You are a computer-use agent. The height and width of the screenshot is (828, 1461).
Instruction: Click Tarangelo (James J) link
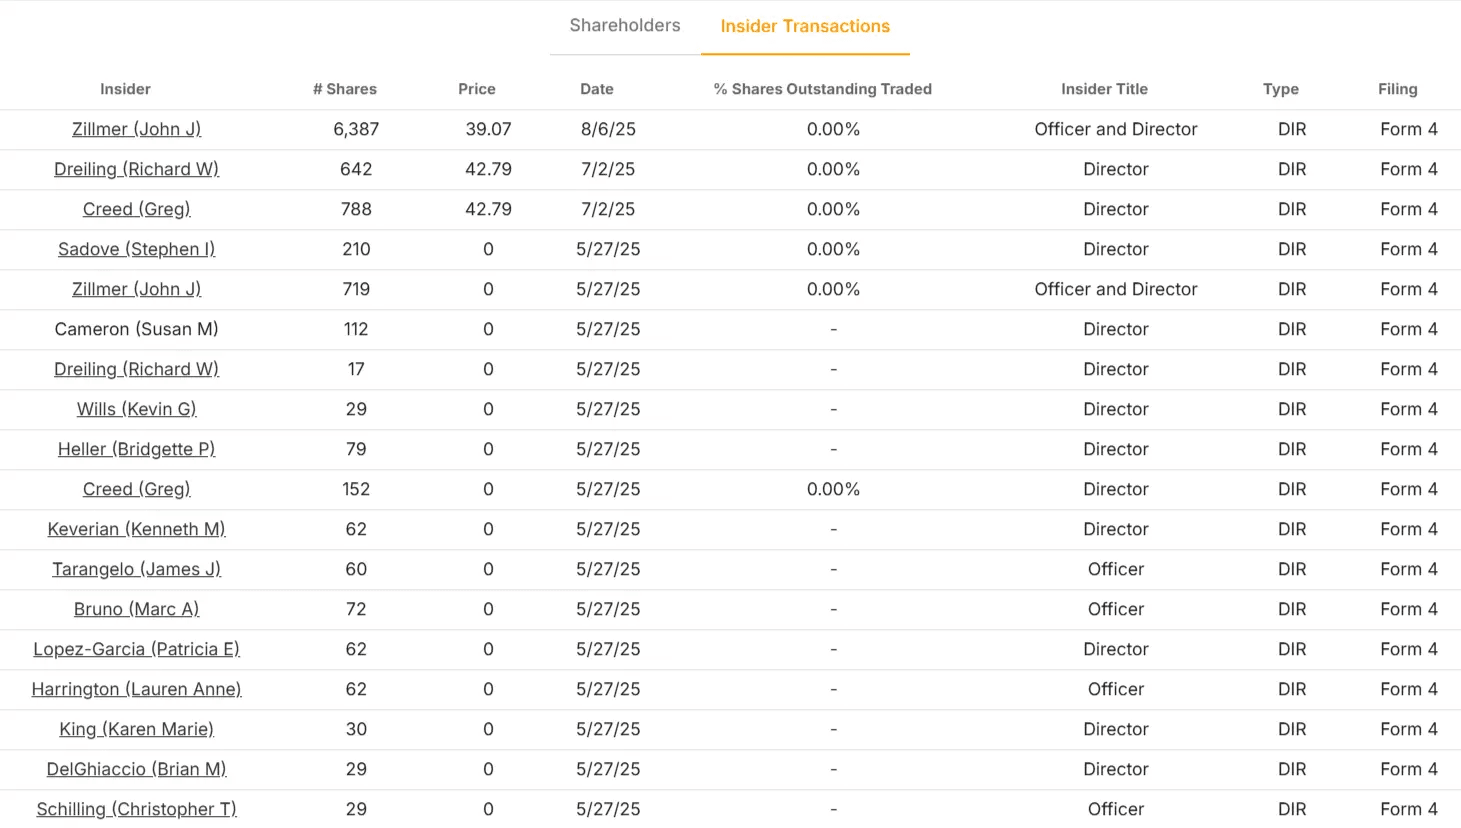pyautogui.click(x=136, y=569)
